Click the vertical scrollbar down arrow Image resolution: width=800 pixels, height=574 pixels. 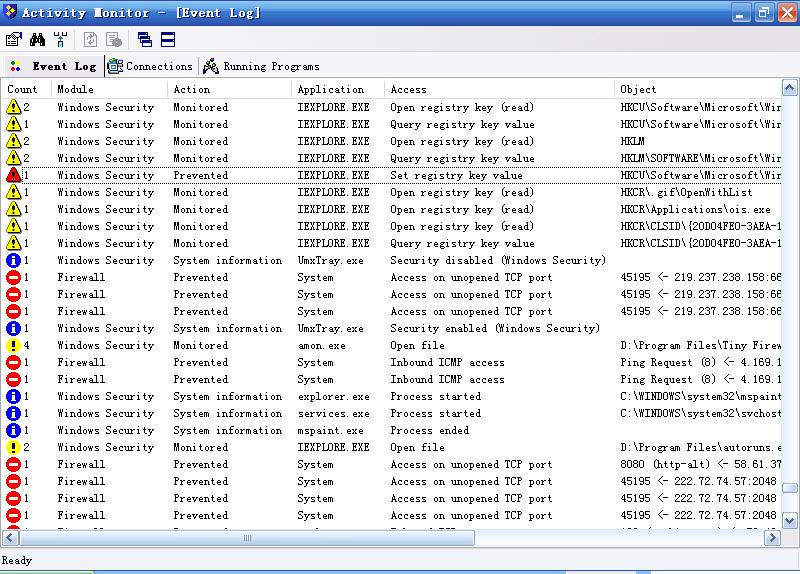point(789,521)
